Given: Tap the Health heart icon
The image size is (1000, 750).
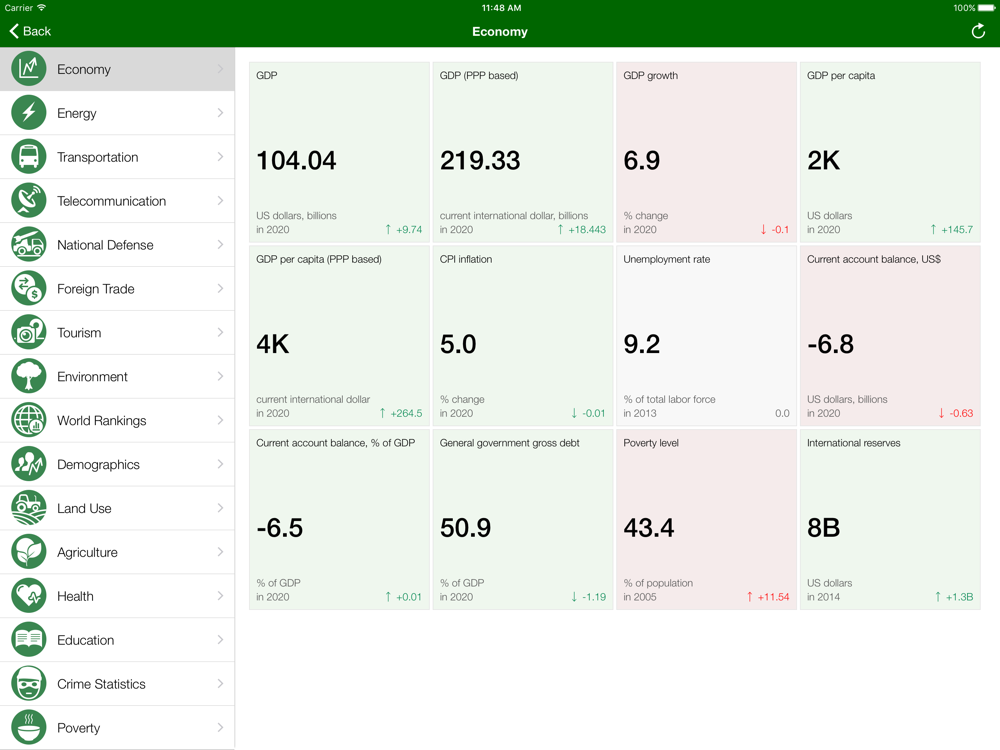Looking at the screenshot, I should [x=29, y=596].
